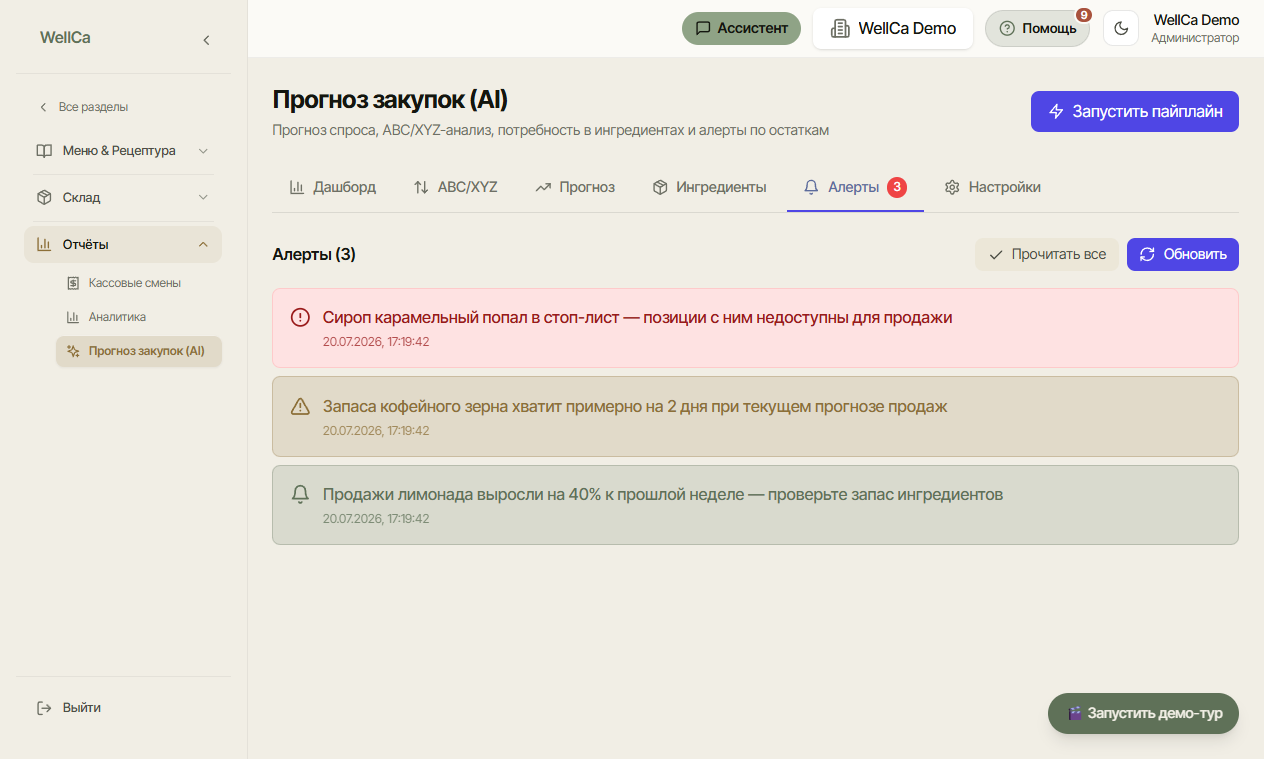Click the checkmark icon in Прочитать все
Screen dimensions: 1264x759
tap(995, 254)
